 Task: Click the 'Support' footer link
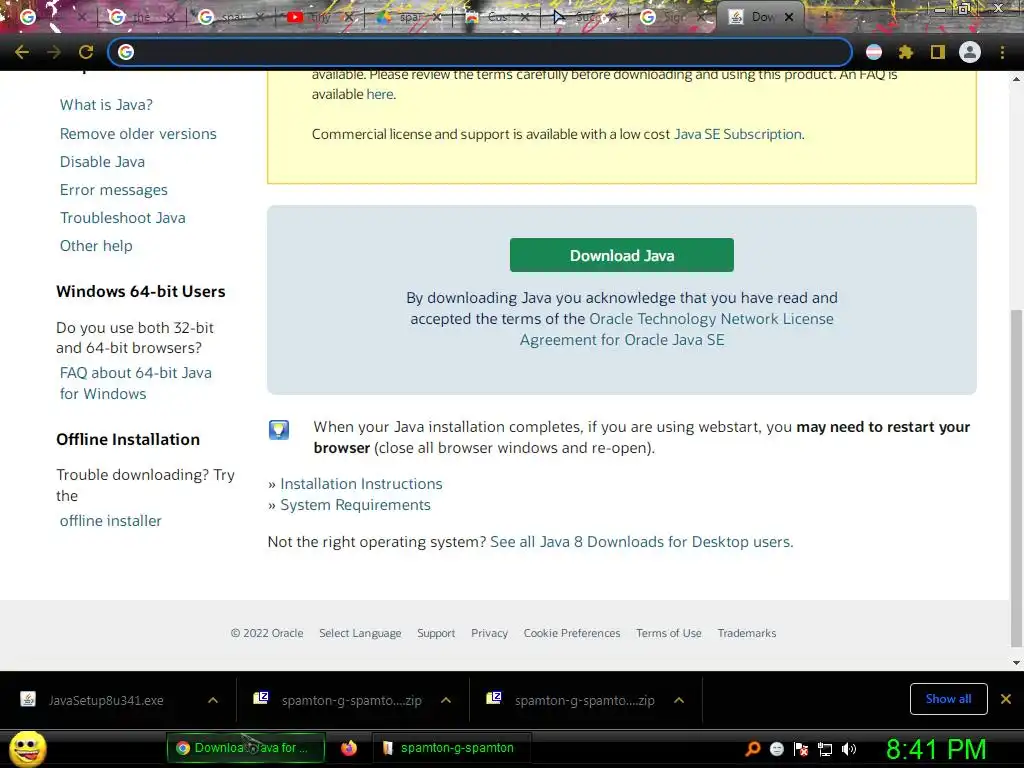coord(436,633)
